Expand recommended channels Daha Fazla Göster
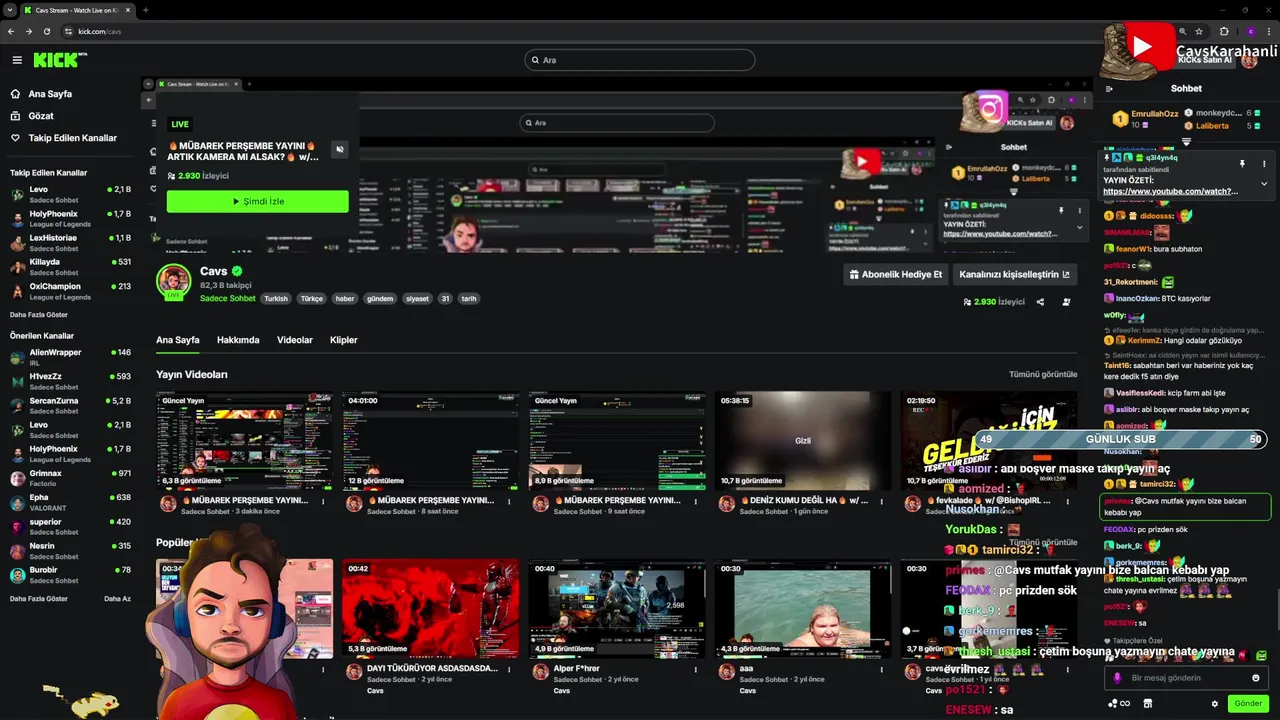 click(39, 598)
